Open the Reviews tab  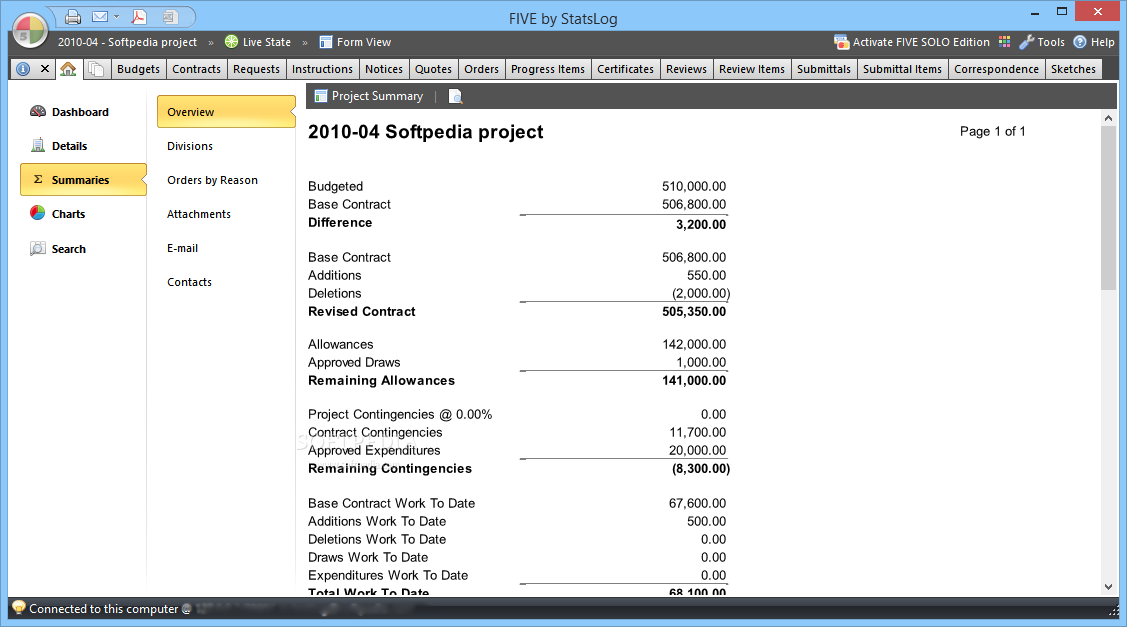coord(686,69)
